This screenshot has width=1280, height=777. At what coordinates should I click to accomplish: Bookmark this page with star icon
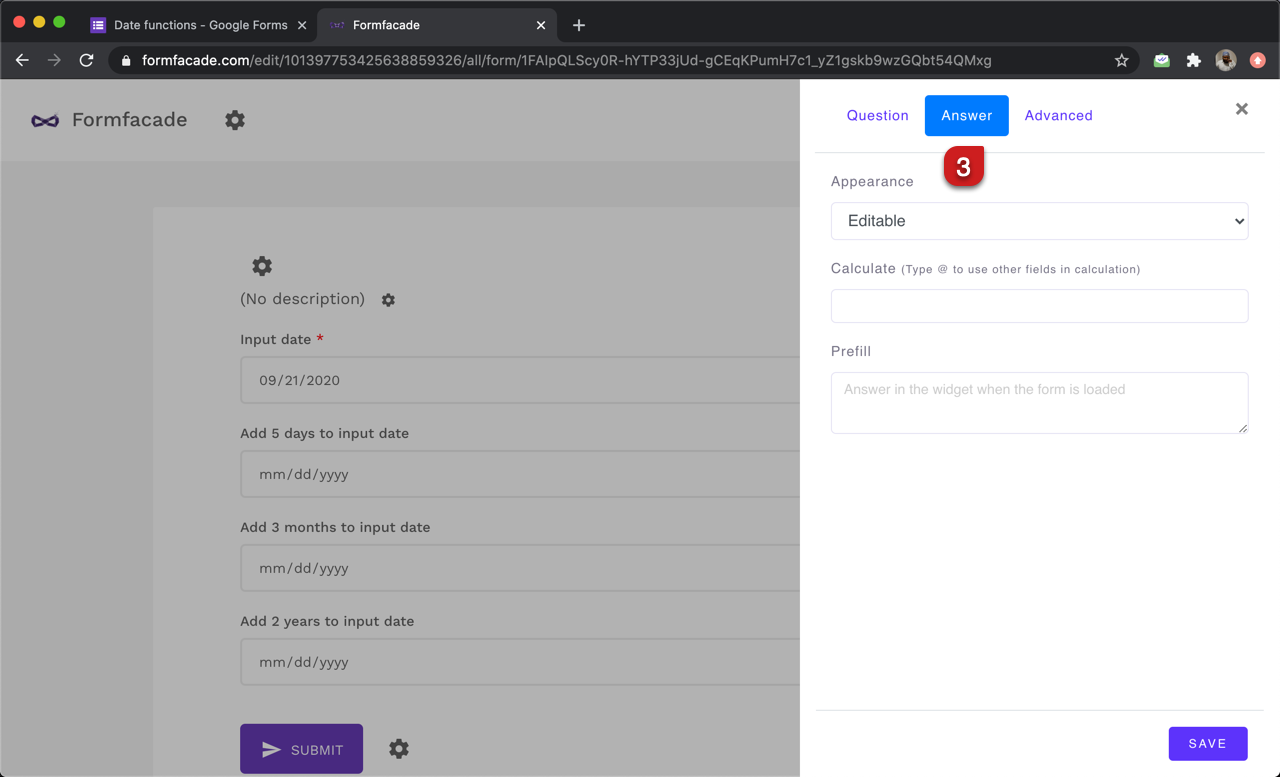click(1122, 60)
